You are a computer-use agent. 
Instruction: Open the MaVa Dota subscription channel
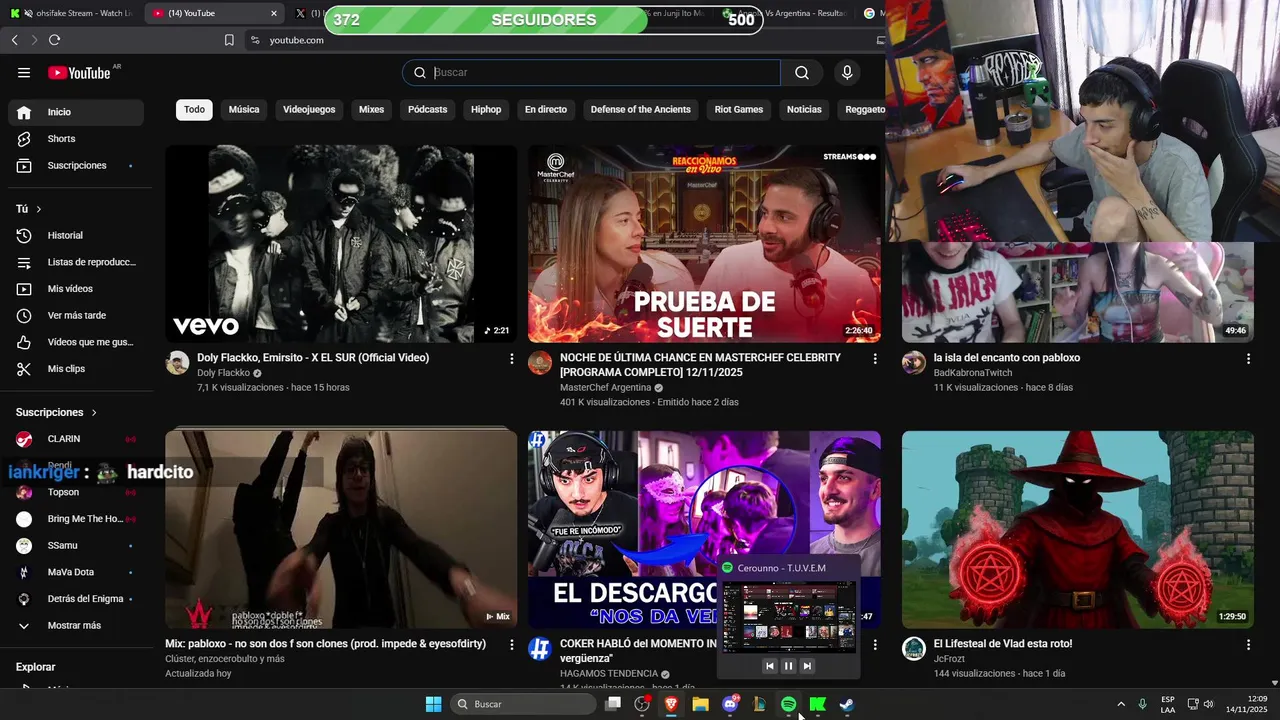pos(76,572)
